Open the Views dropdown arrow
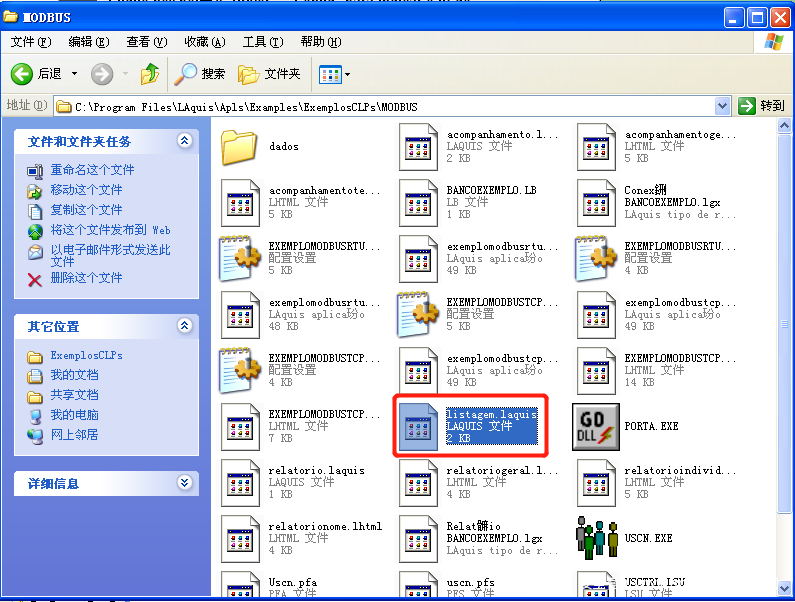Image resolution: width=795 pixels, height=602 pixels. pos(347,75)
